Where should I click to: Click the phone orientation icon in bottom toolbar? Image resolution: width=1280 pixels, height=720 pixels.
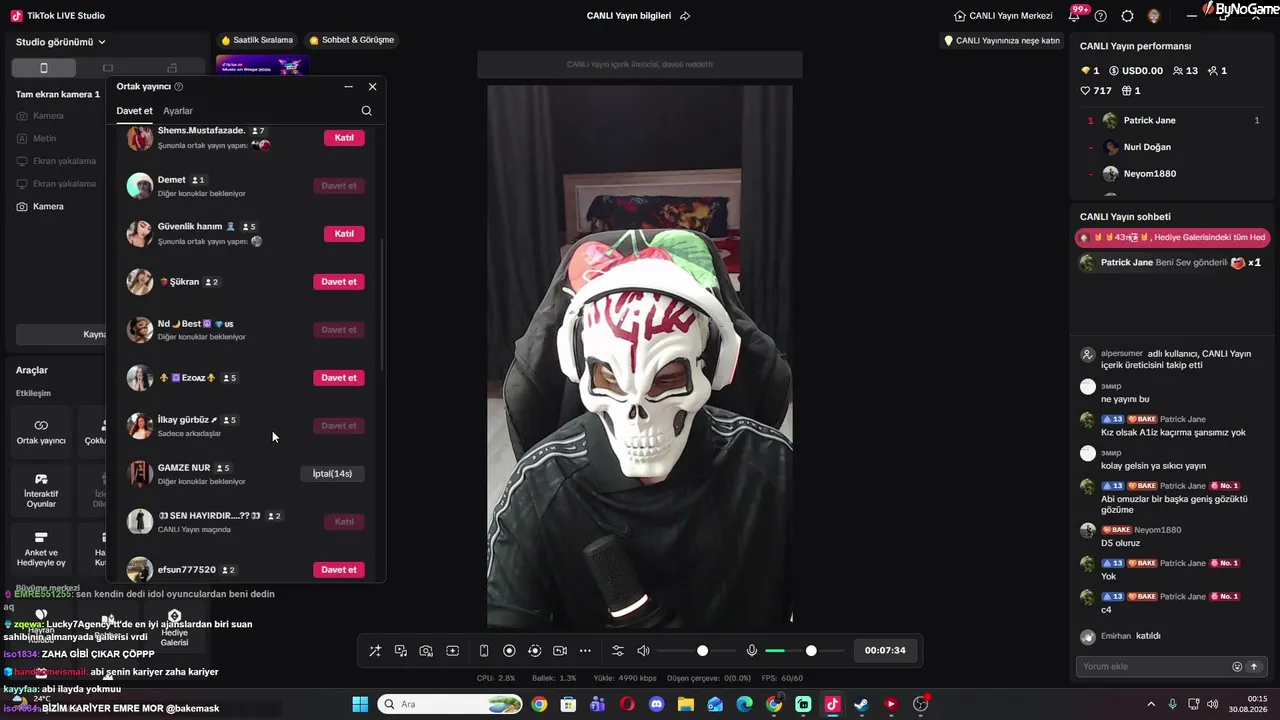tap(484, 651)
